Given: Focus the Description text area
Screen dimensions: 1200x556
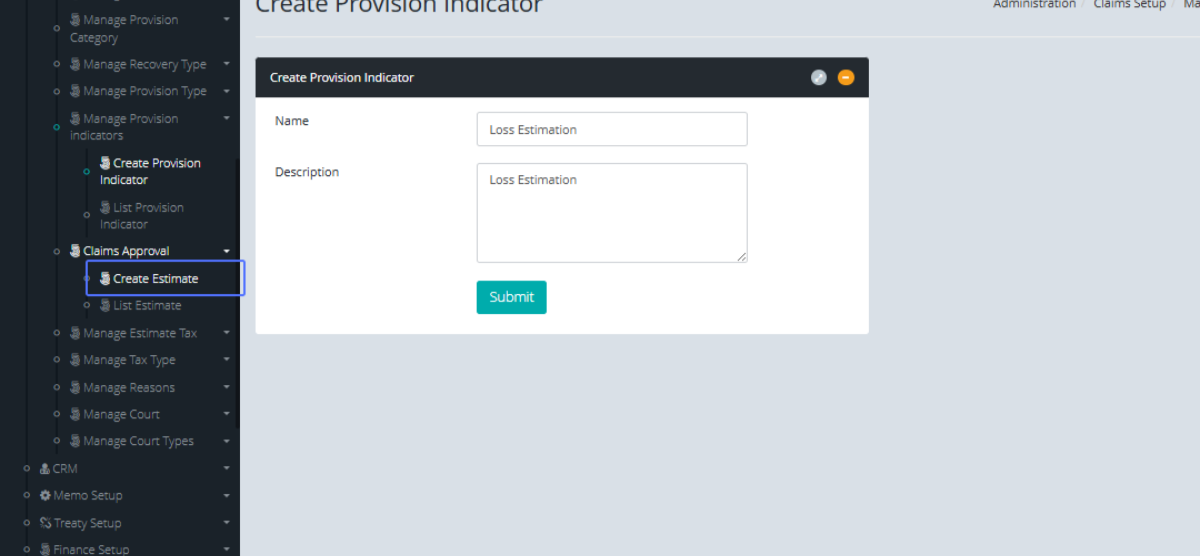Looking at the screenshot, I should click(x=611, y=212).
